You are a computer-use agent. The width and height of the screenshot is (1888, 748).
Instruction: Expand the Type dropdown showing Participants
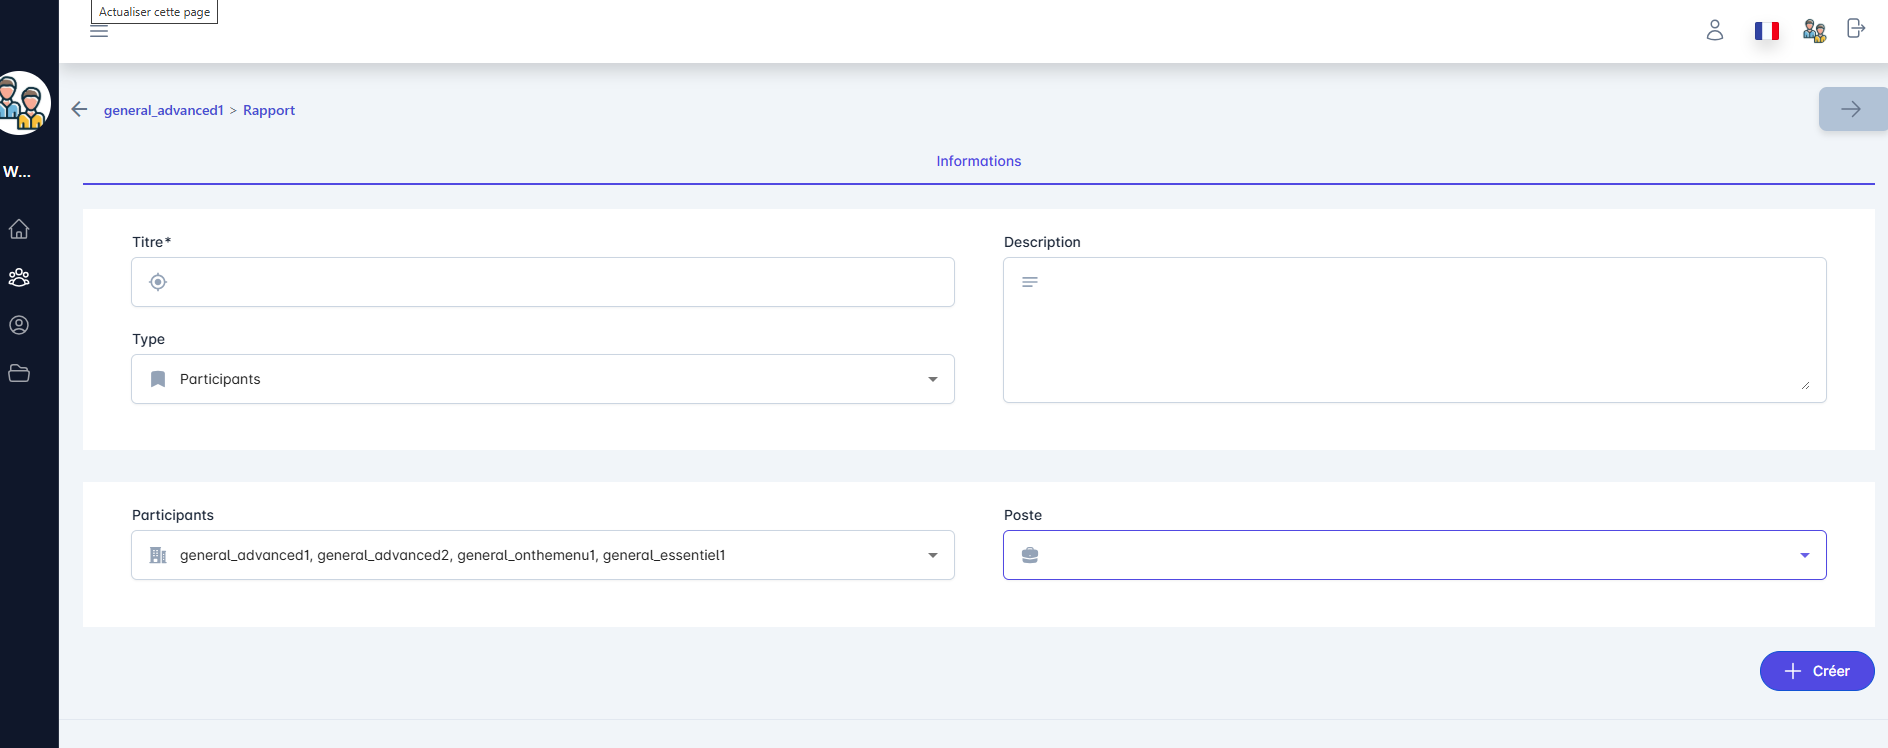click(x=542, y=379)
